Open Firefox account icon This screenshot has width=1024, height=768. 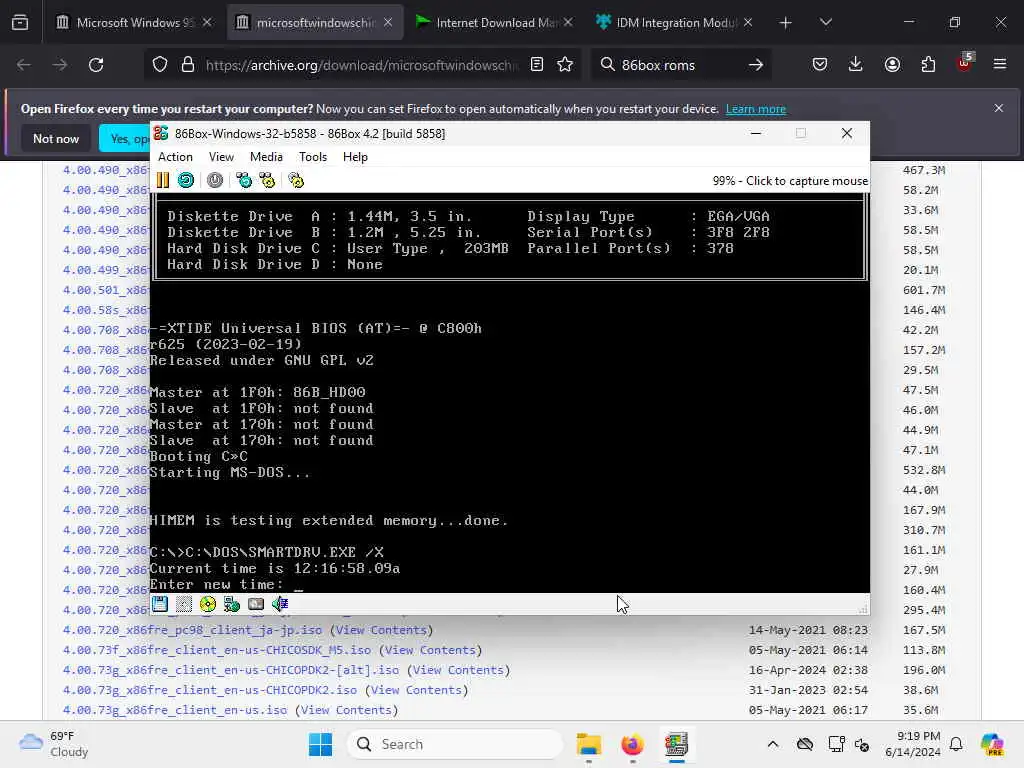coord(892,65)
